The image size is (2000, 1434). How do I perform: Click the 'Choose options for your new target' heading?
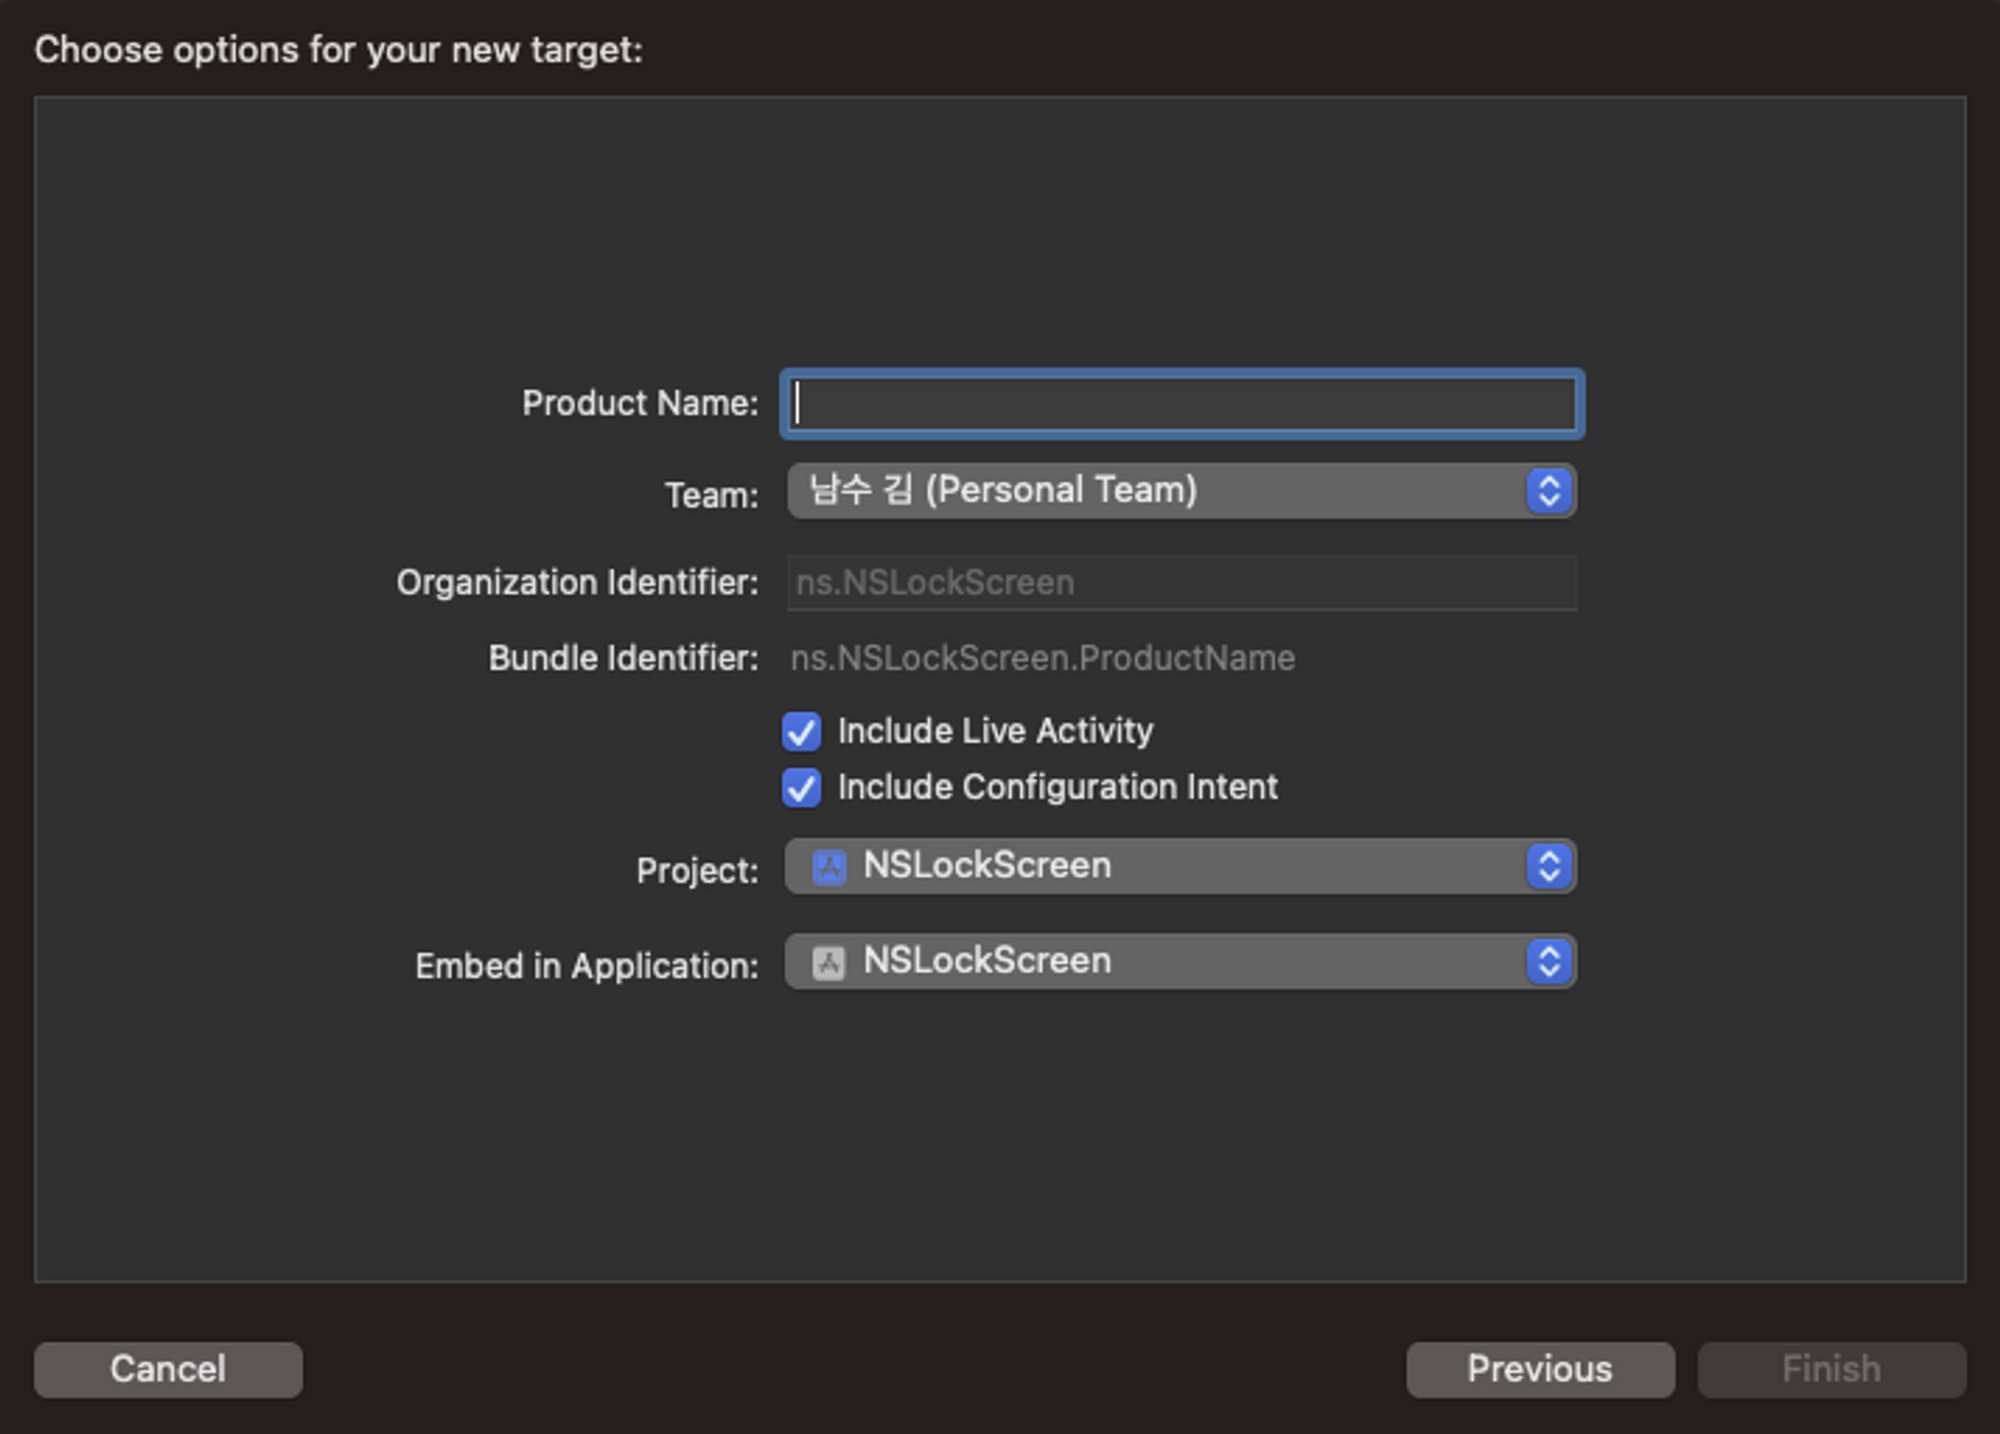point(338,50)
